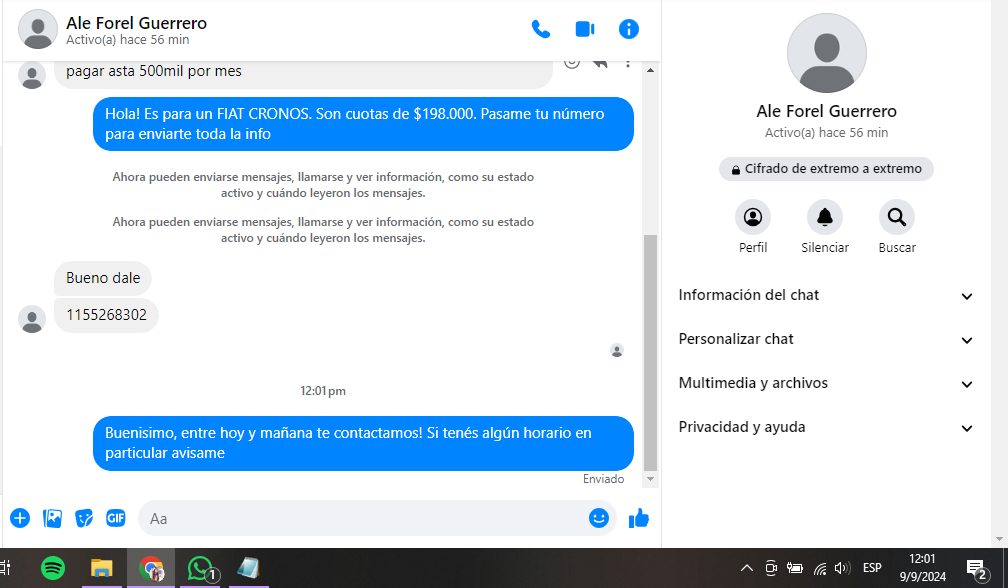Click sender avatar beside 1155268302 message

point(32,319)
